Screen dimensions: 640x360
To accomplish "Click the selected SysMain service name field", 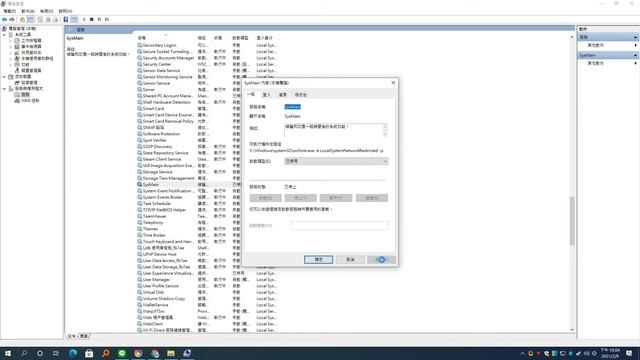I will click(x=292, y=107).
